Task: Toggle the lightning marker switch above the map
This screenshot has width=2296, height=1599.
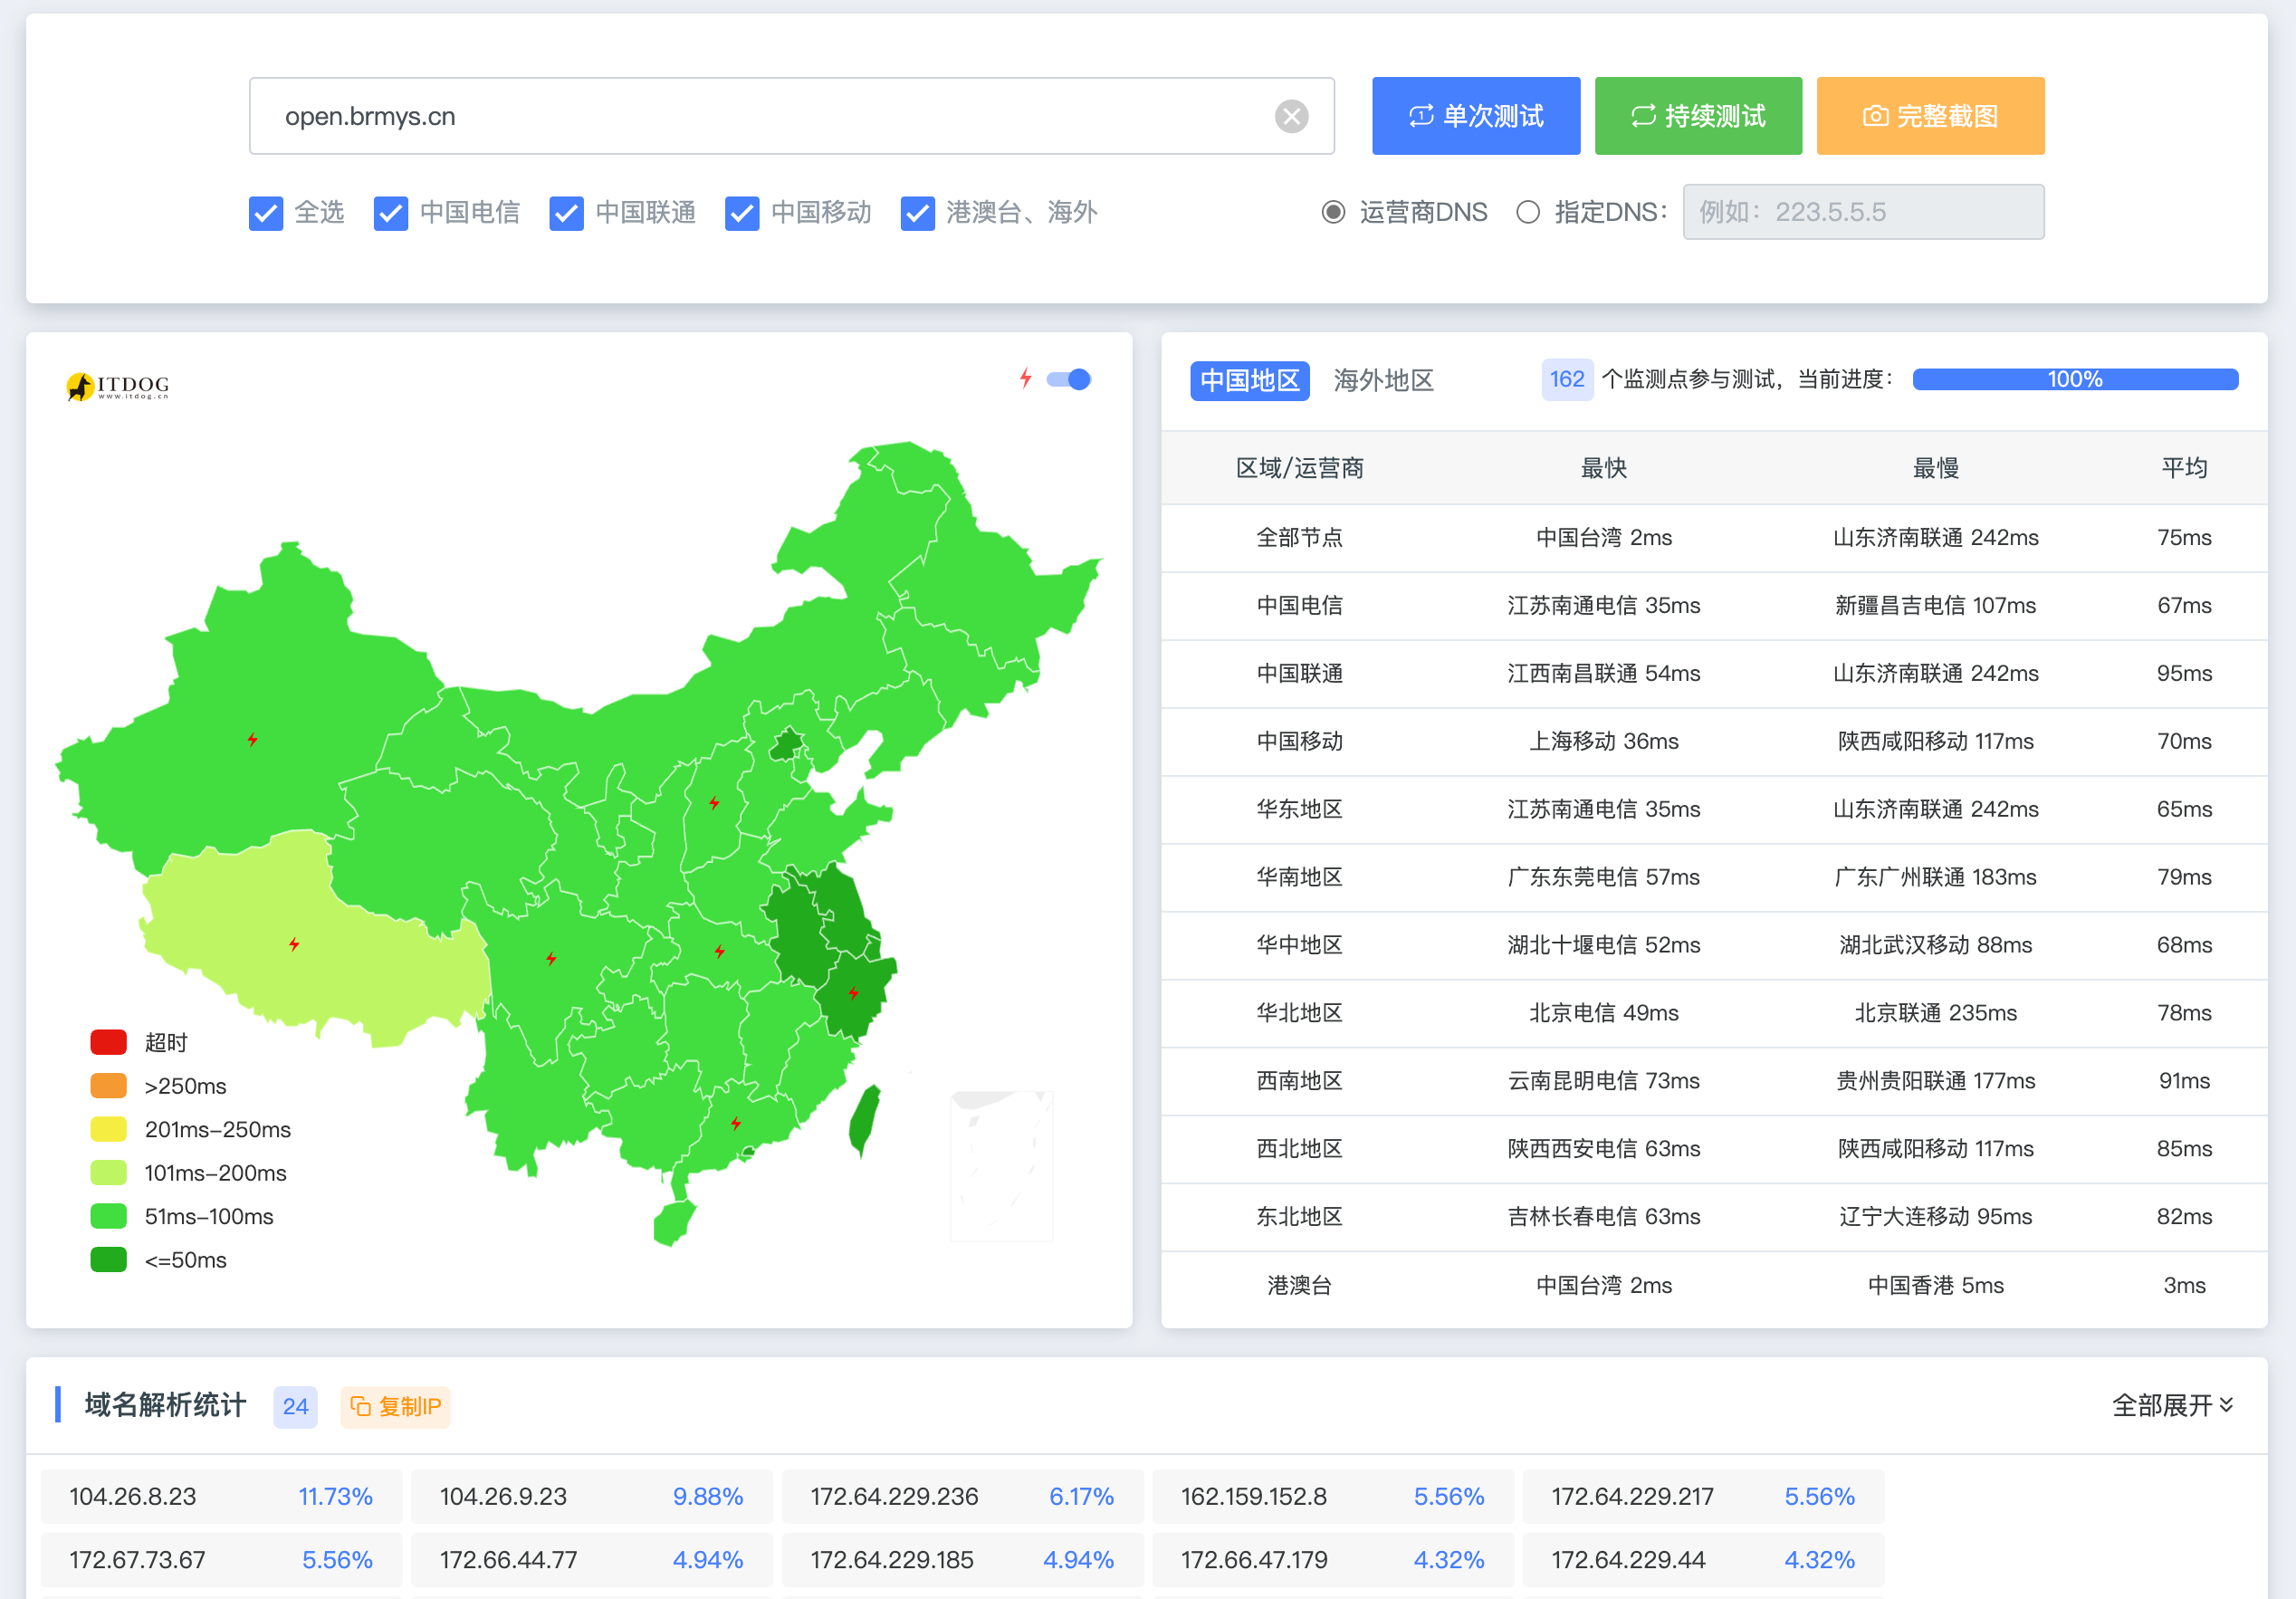Action: [1068, 379]
